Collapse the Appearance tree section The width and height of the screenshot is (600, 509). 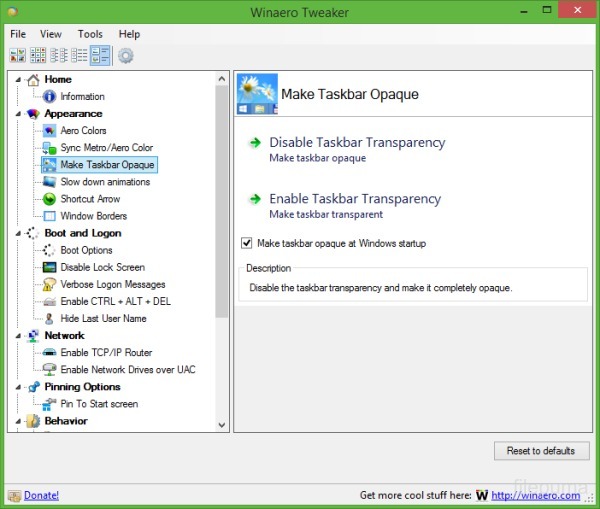(x=18, y=114)
